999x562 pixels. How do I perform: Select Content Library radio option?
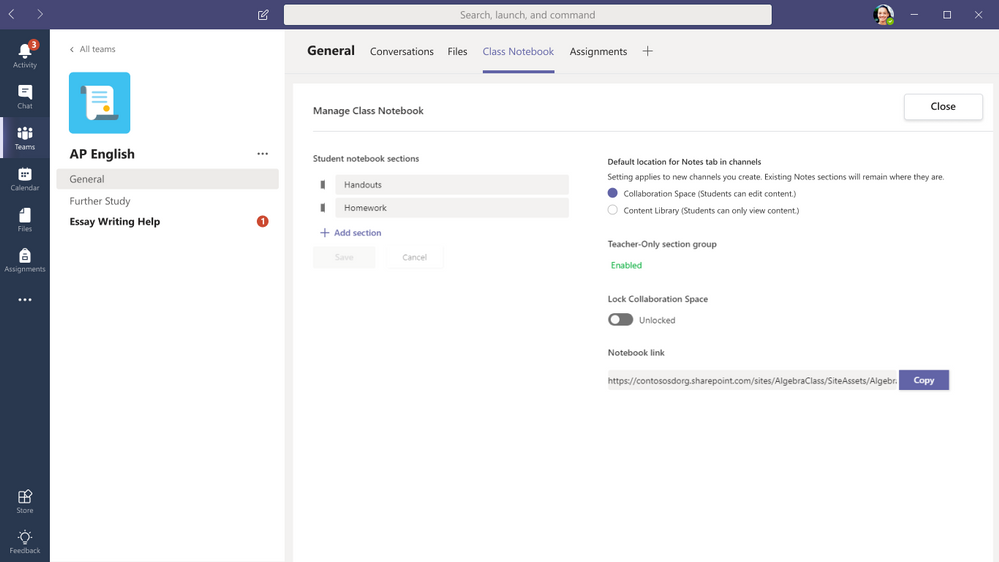[x=613, y=210]
